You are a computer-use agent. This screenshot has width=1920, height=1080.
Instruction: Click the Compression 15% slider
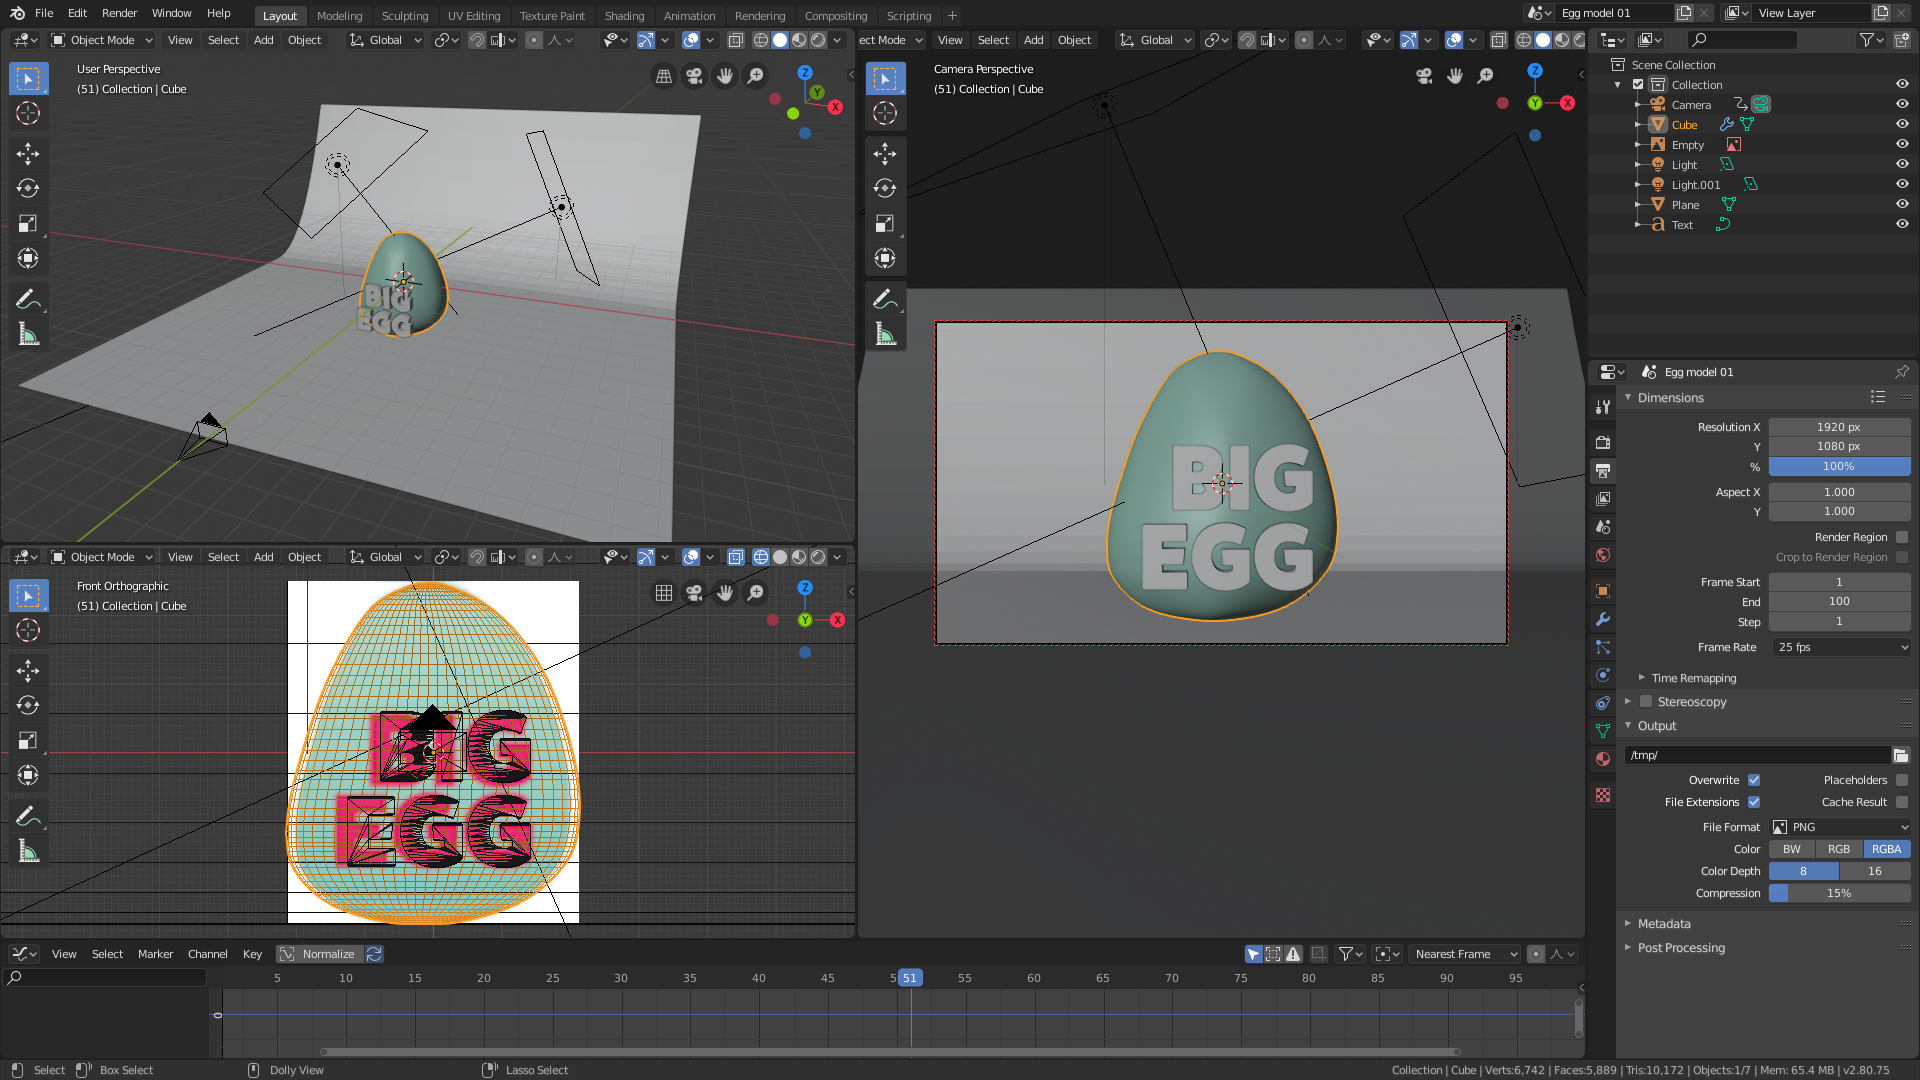(x=1838, y=893)
